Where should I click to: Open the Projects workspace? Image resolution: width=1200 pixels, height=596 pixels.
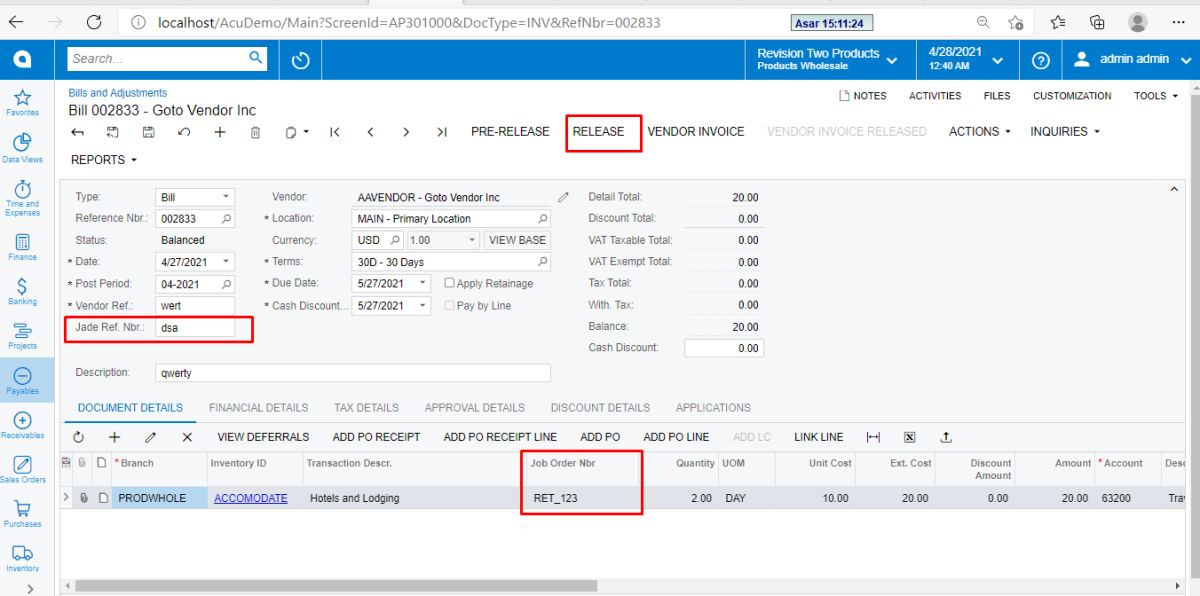click(22, 335)
